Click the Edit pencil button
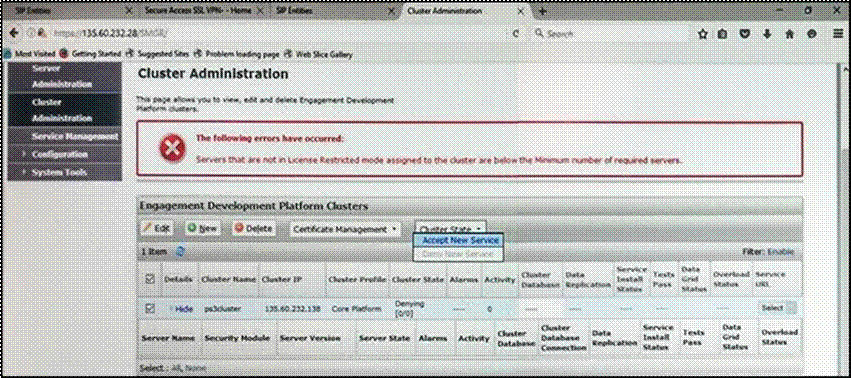 [x=157, y=229]
